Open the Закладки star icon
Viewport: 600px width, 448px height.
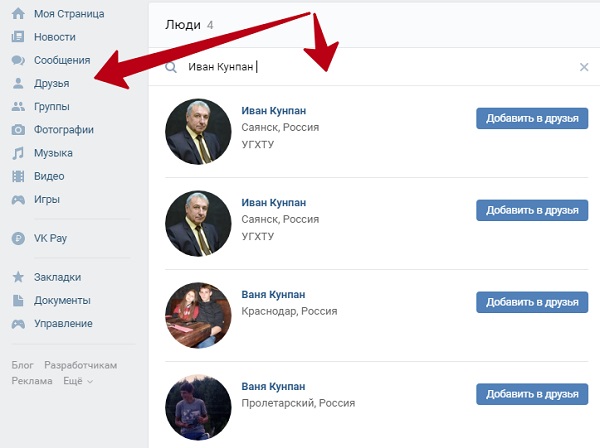(18, 277)
